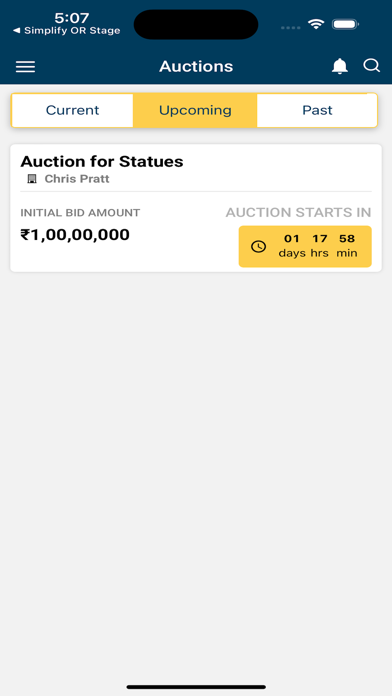
Task: Tap the Wi-Fi status icon
Action: [316, 24]
